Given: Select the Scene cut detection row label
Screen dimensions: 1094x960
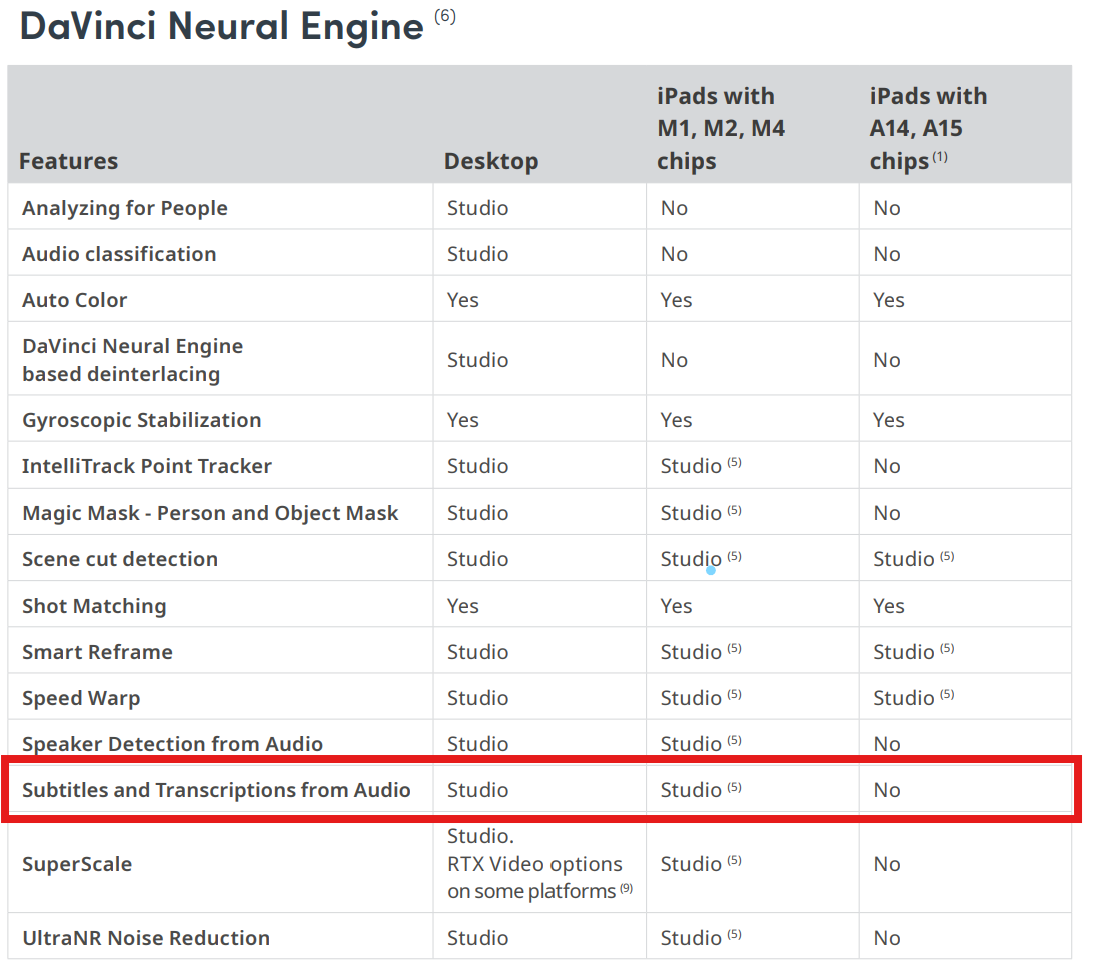Looking at the screenshot, I should (120, 559).
